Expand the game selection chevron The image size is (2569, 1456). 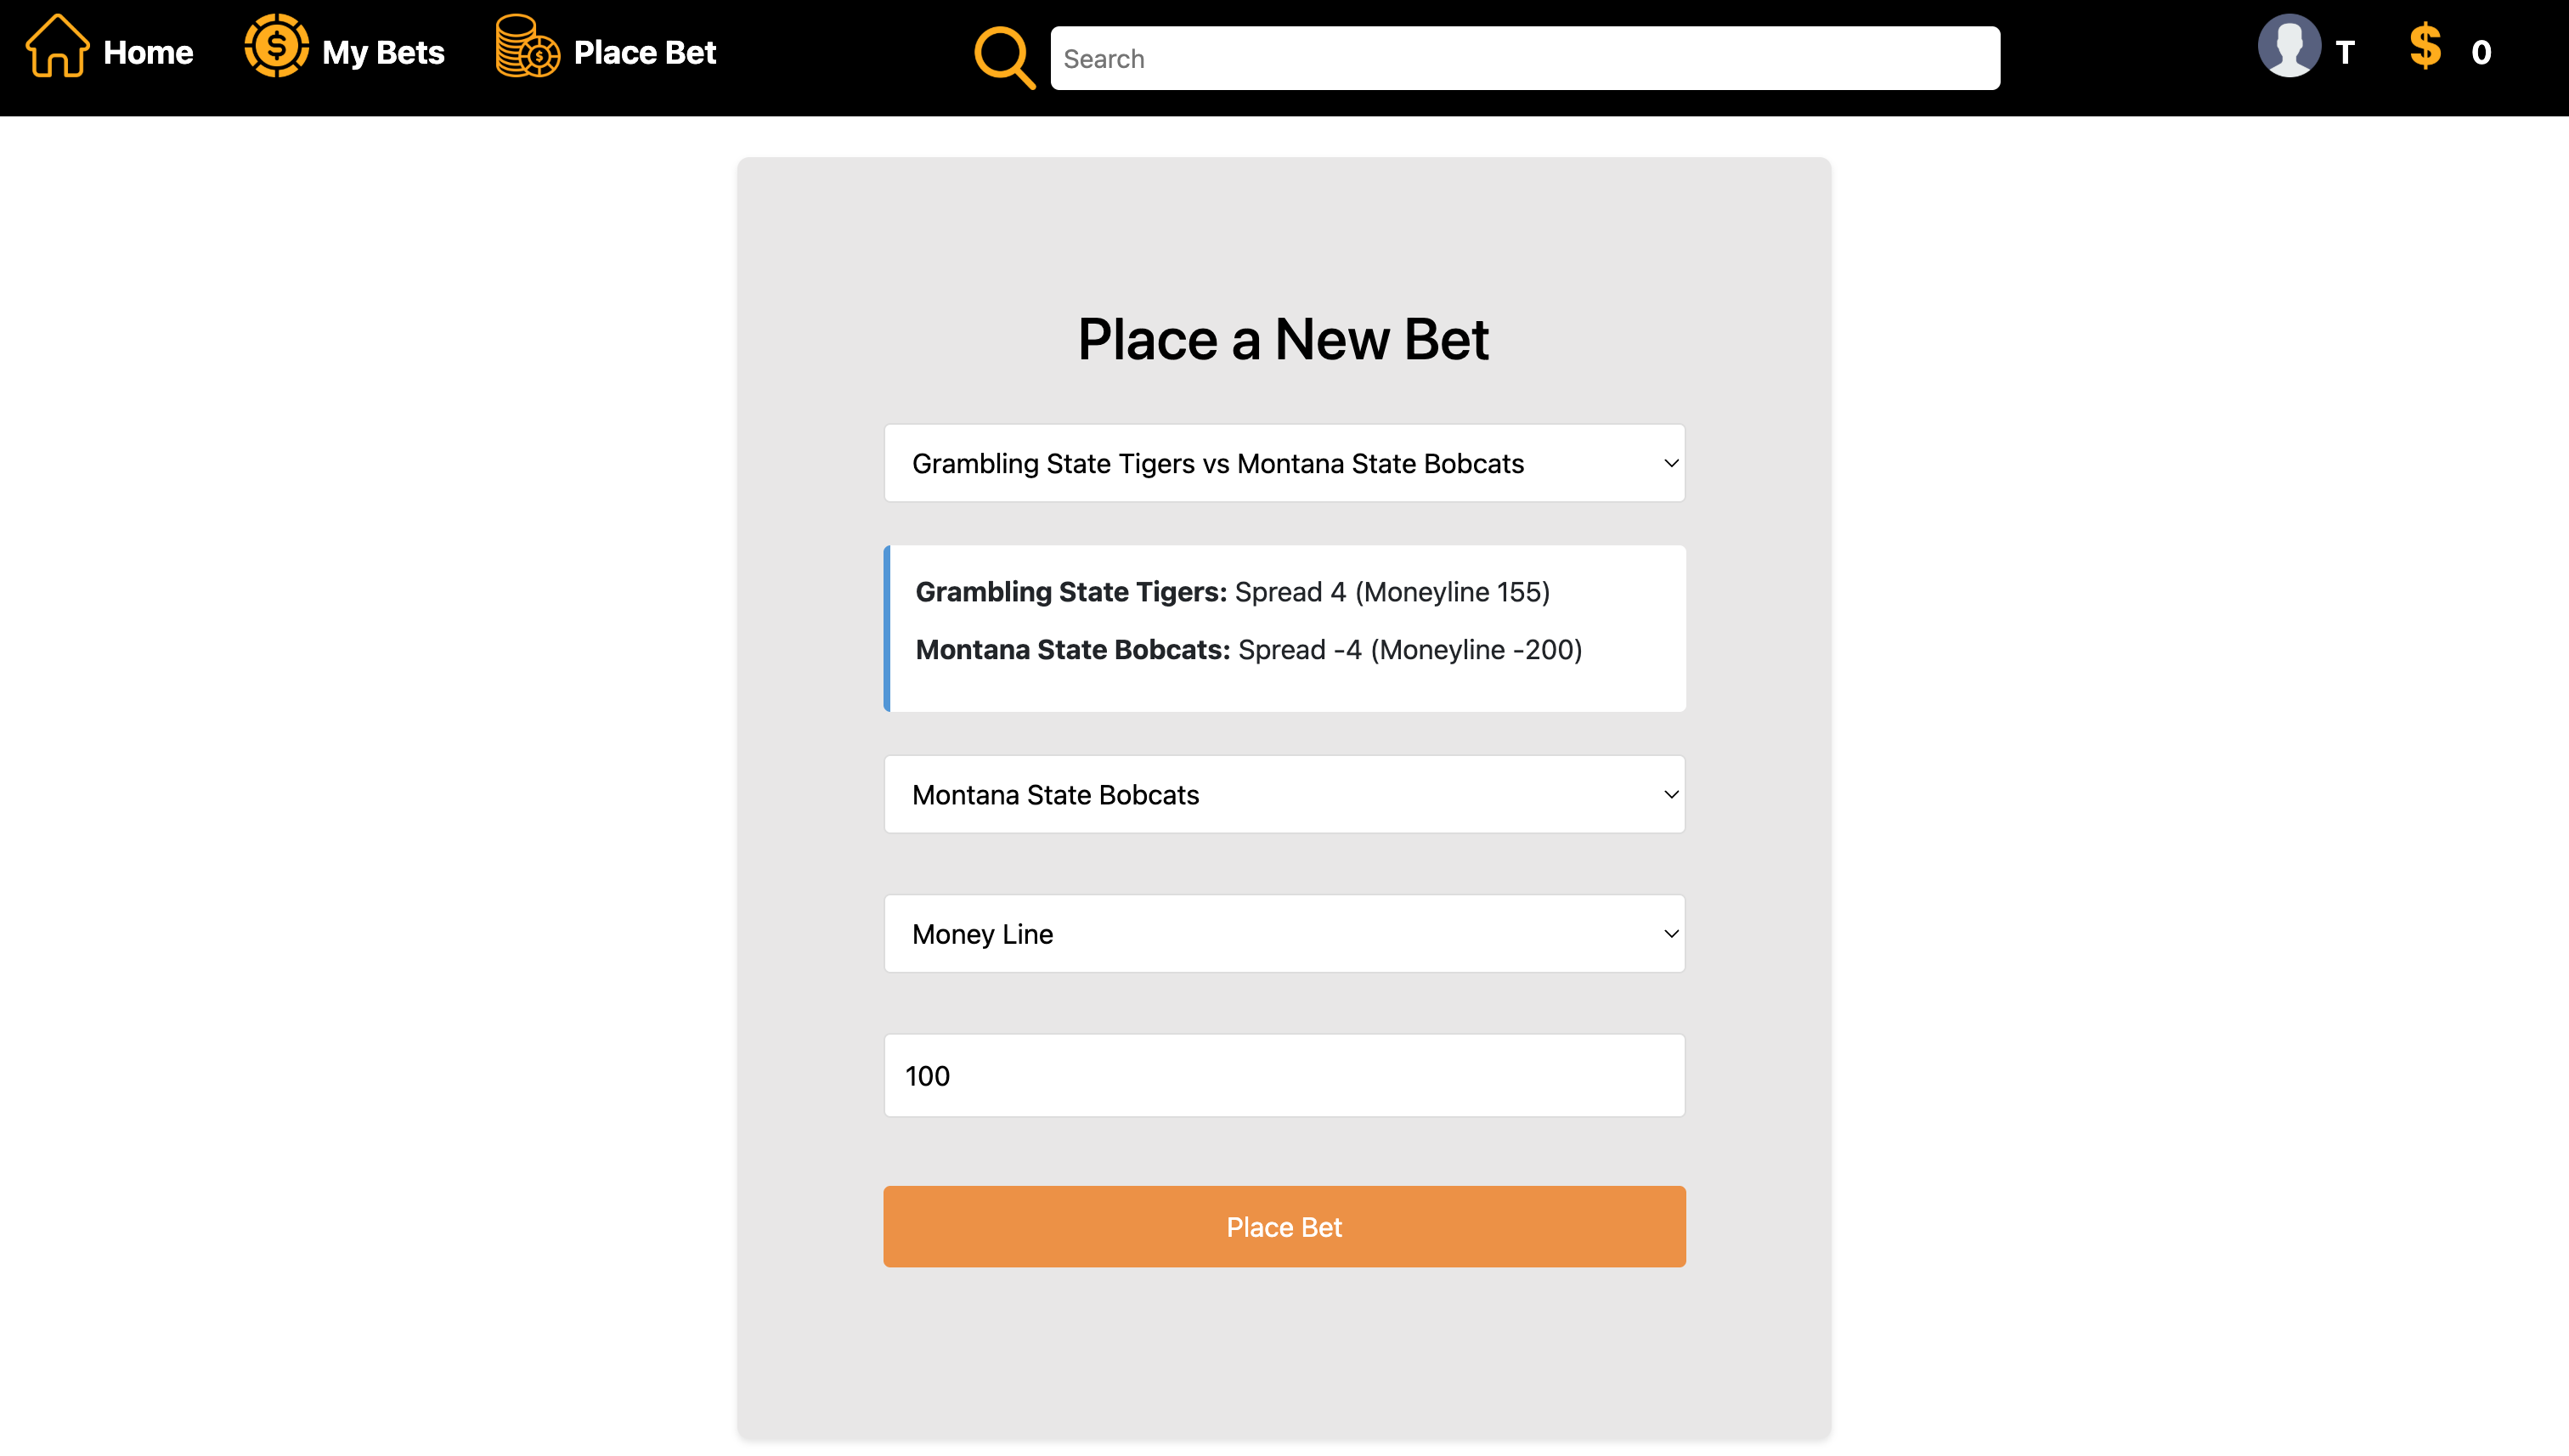click(x=1670, y=463)
